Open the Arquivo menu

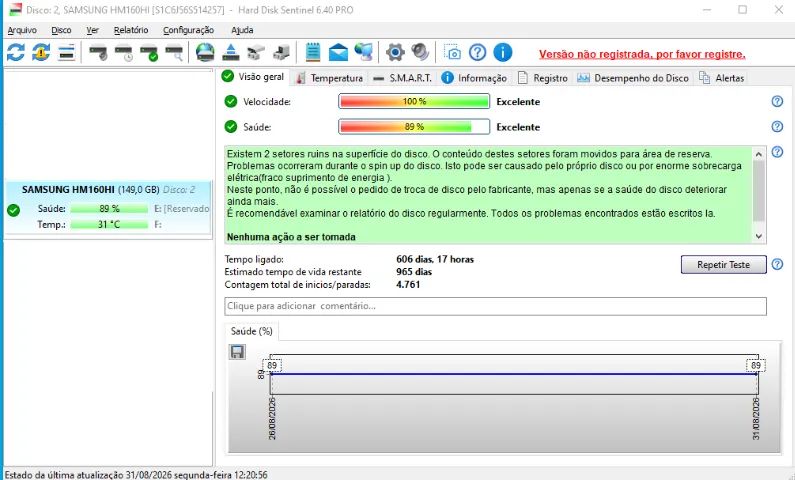pyautogui.click(x=22, y=30)
